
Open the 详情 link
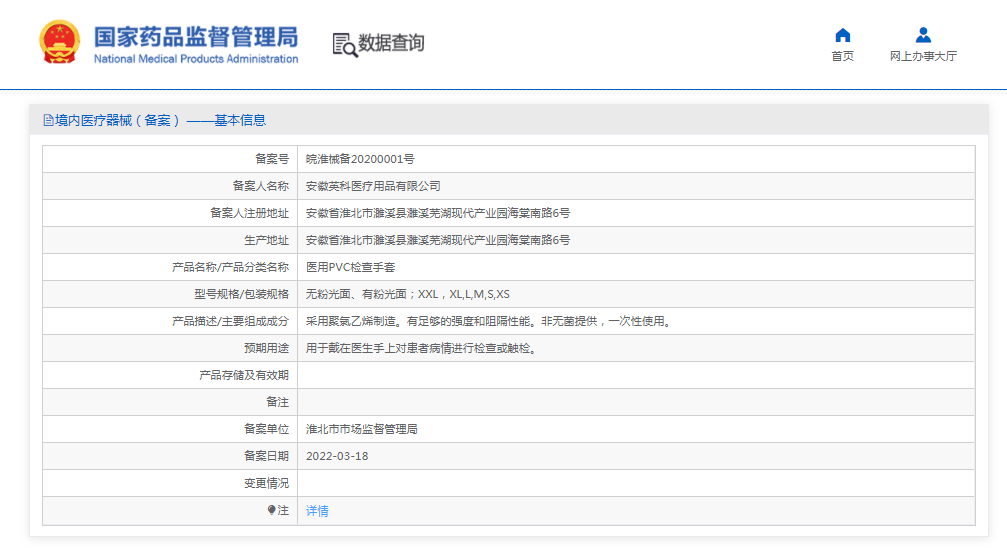tap(317, 511)
